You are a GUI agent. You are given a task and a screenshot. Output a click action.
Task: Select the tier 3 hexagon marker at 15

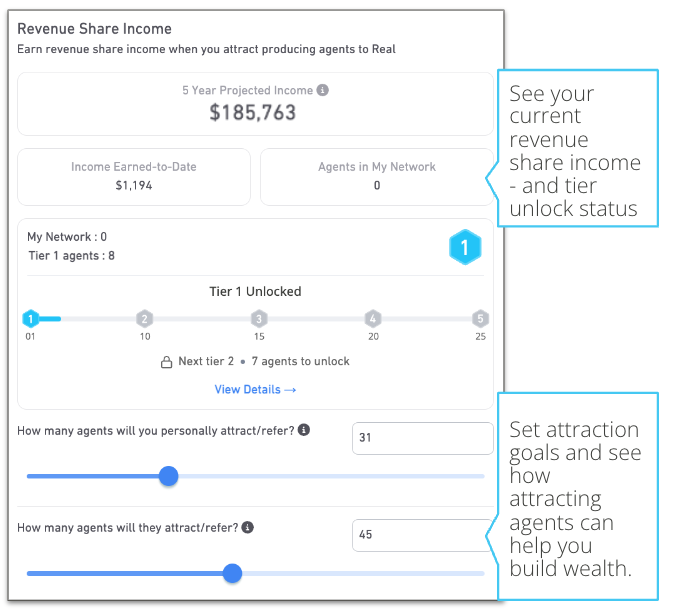pyautogui.click(x=259, y=319)
